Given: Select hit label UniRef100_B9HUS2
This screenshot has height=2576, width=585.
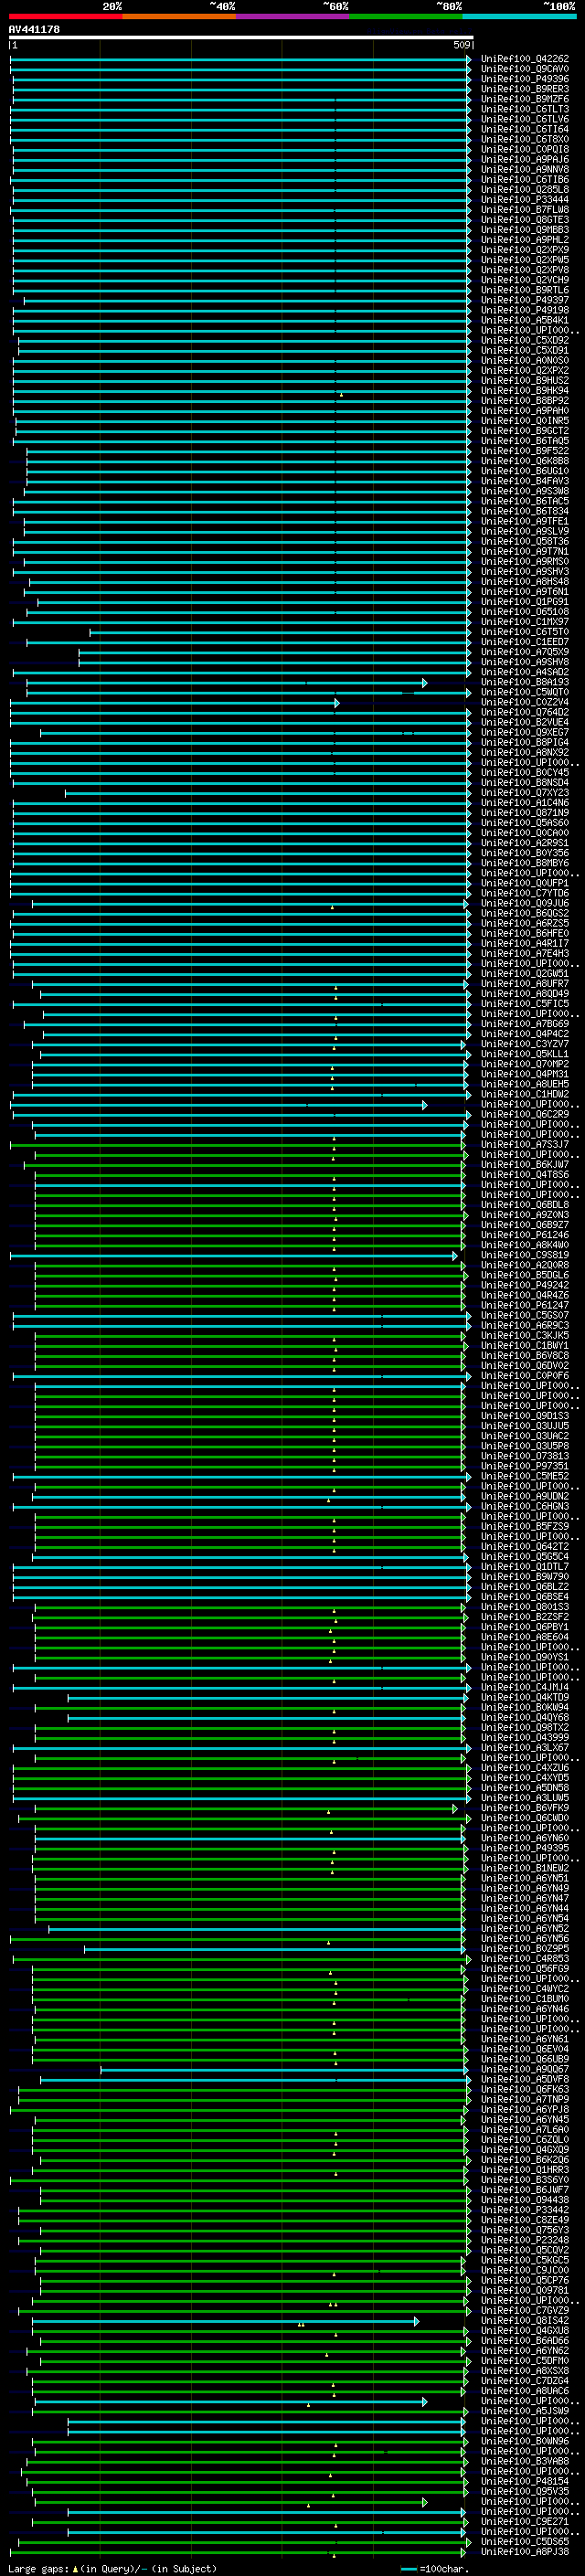Looking at the screenshot, I should (525, 380).
